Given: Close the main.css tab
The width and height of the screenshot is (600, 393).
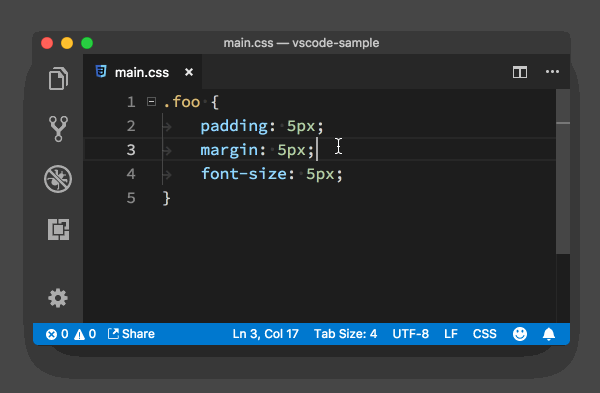Looking at the screenshot, I should [x=189, y=72].
